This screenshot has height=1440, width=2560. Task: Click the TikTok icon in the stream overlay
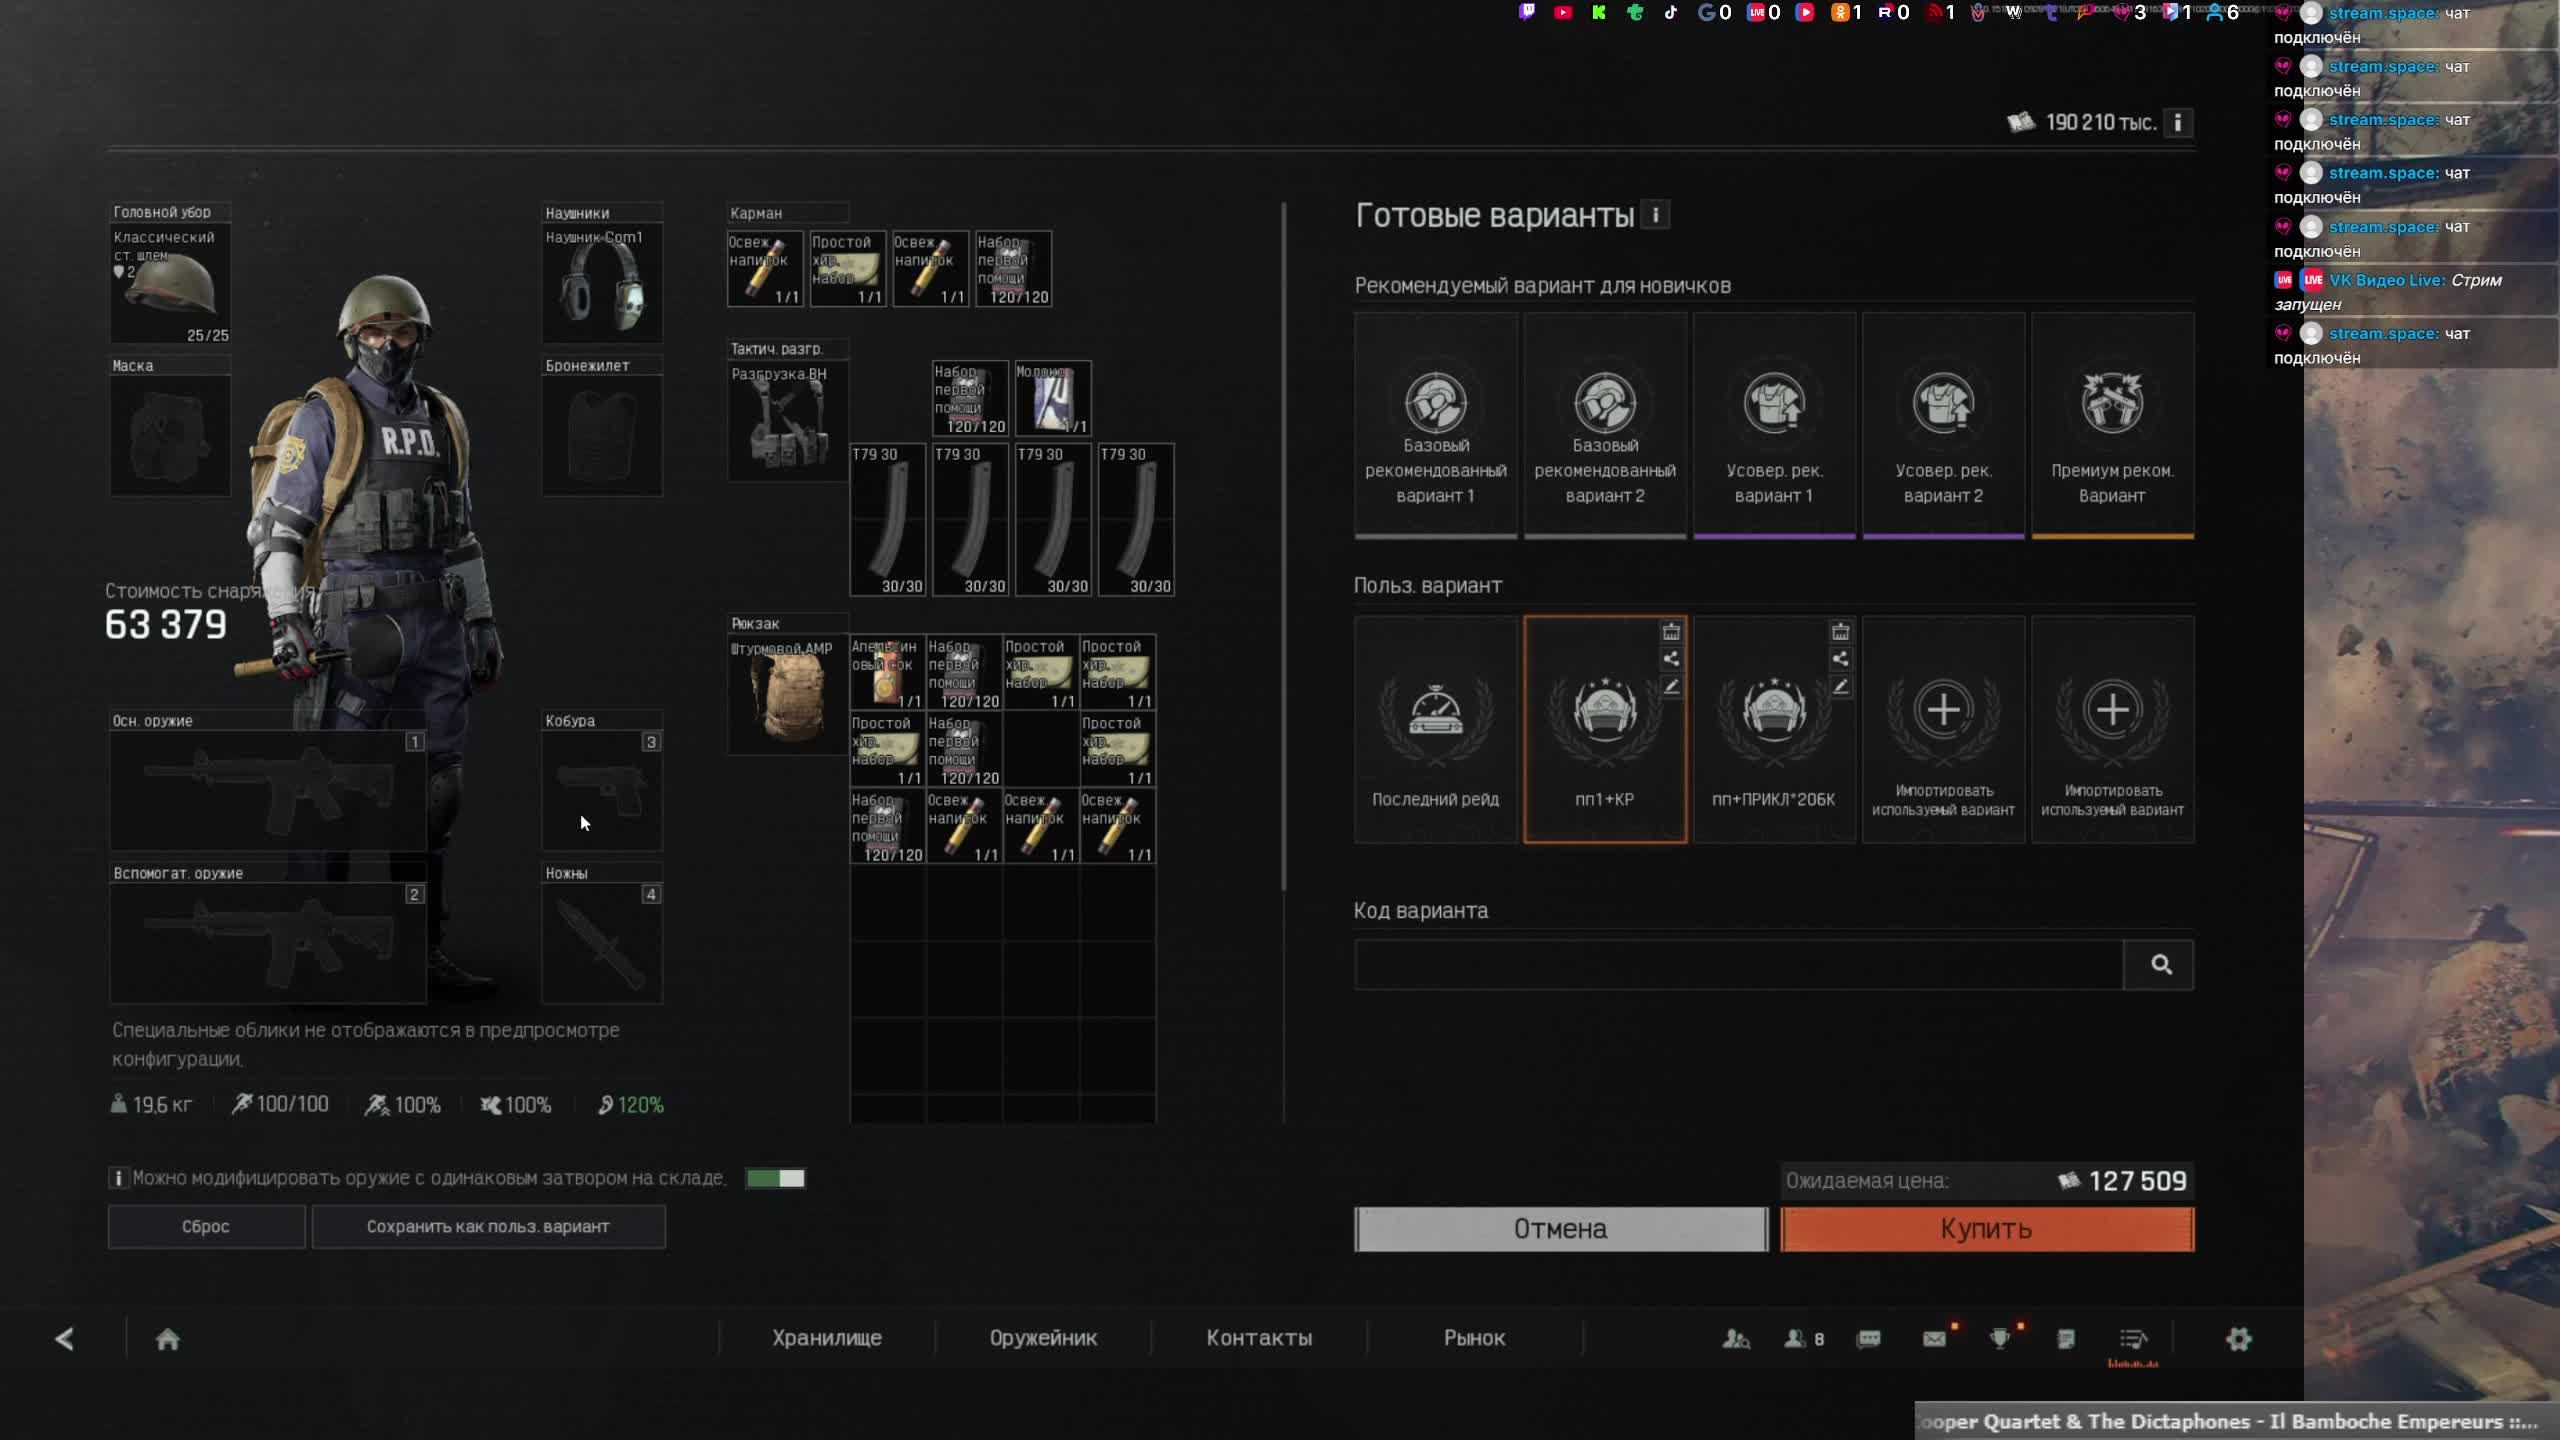(1671, 12)
